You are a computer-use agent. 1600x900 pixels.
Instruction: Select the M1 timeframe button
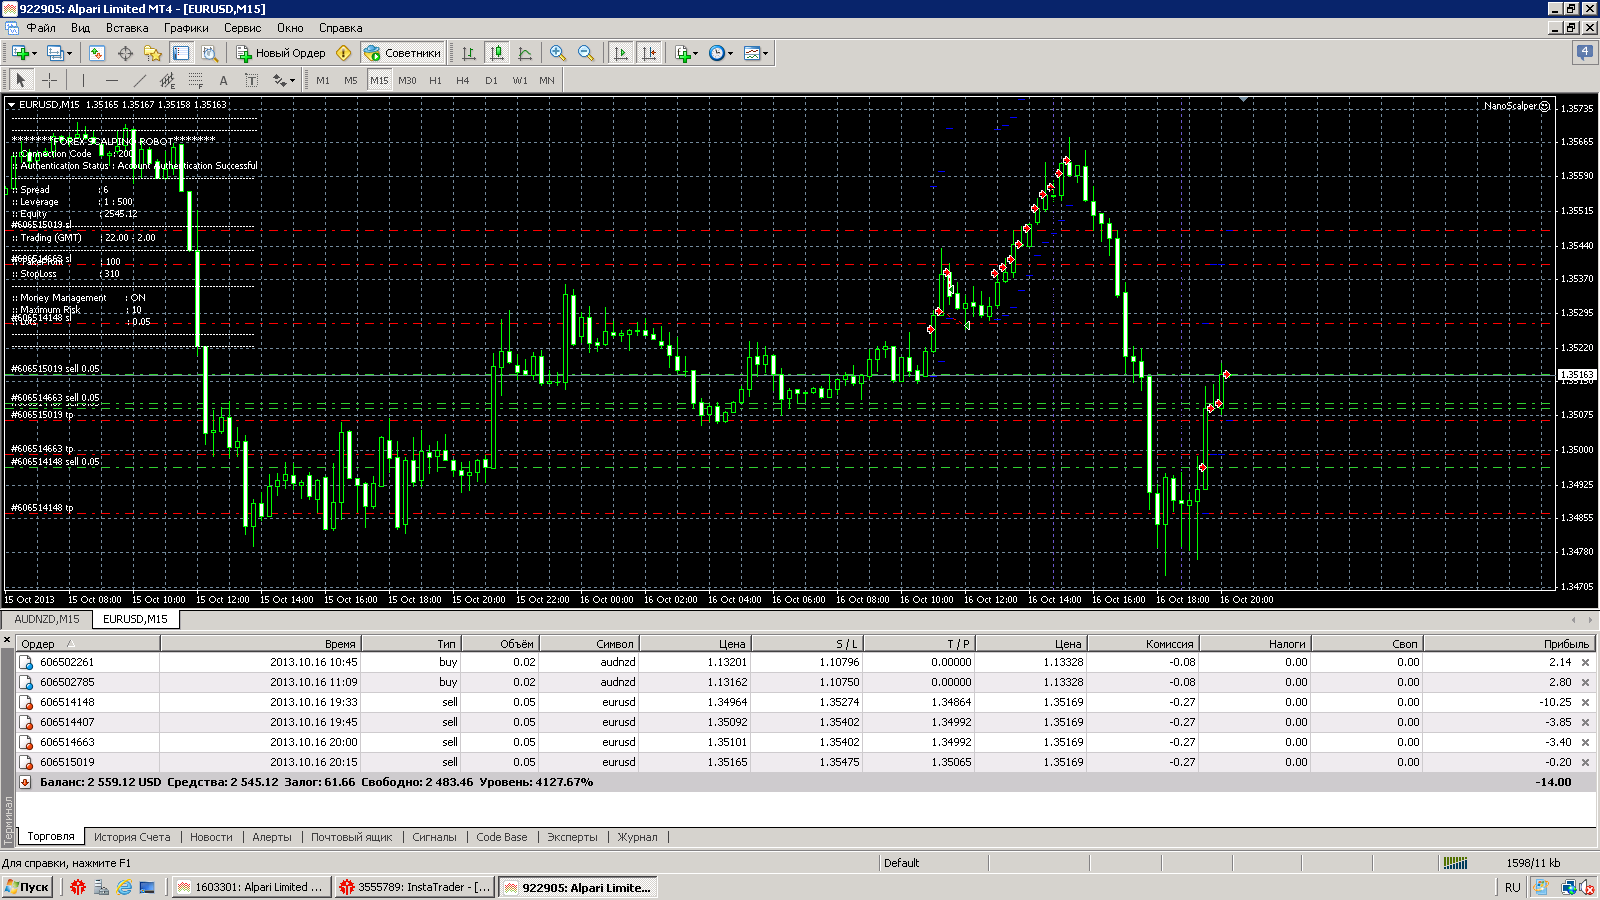(x=323, y=80)
